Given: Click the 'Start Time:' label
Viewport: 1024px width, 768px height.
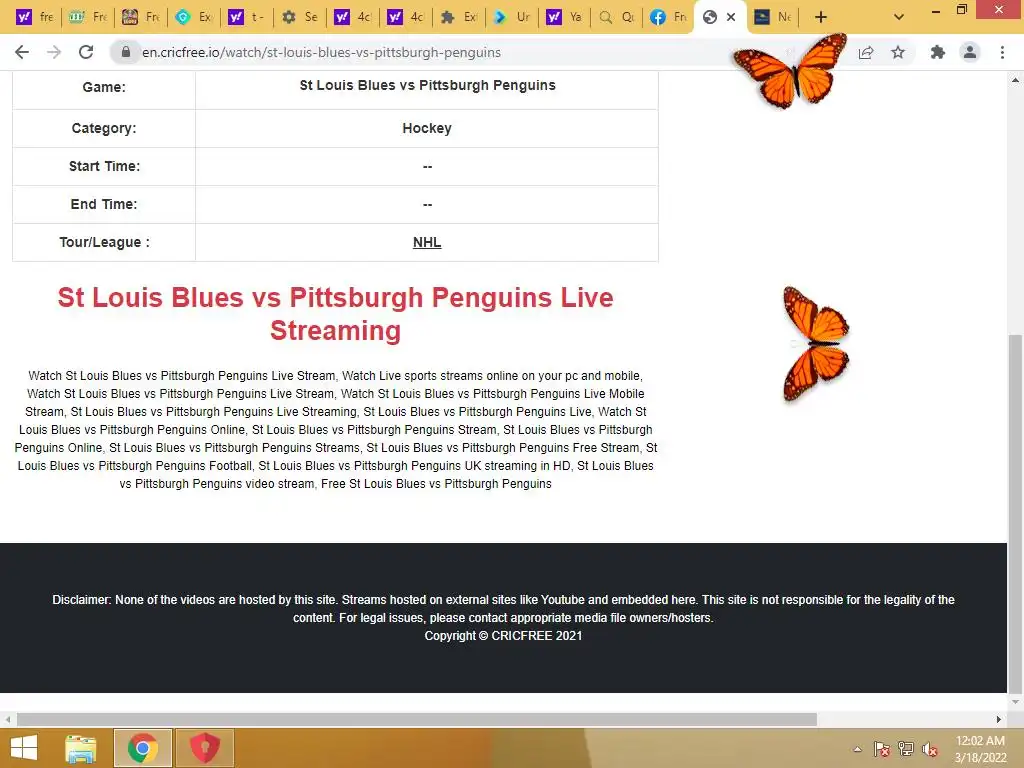Looking at the screenshot, I should tap(104, 166).
